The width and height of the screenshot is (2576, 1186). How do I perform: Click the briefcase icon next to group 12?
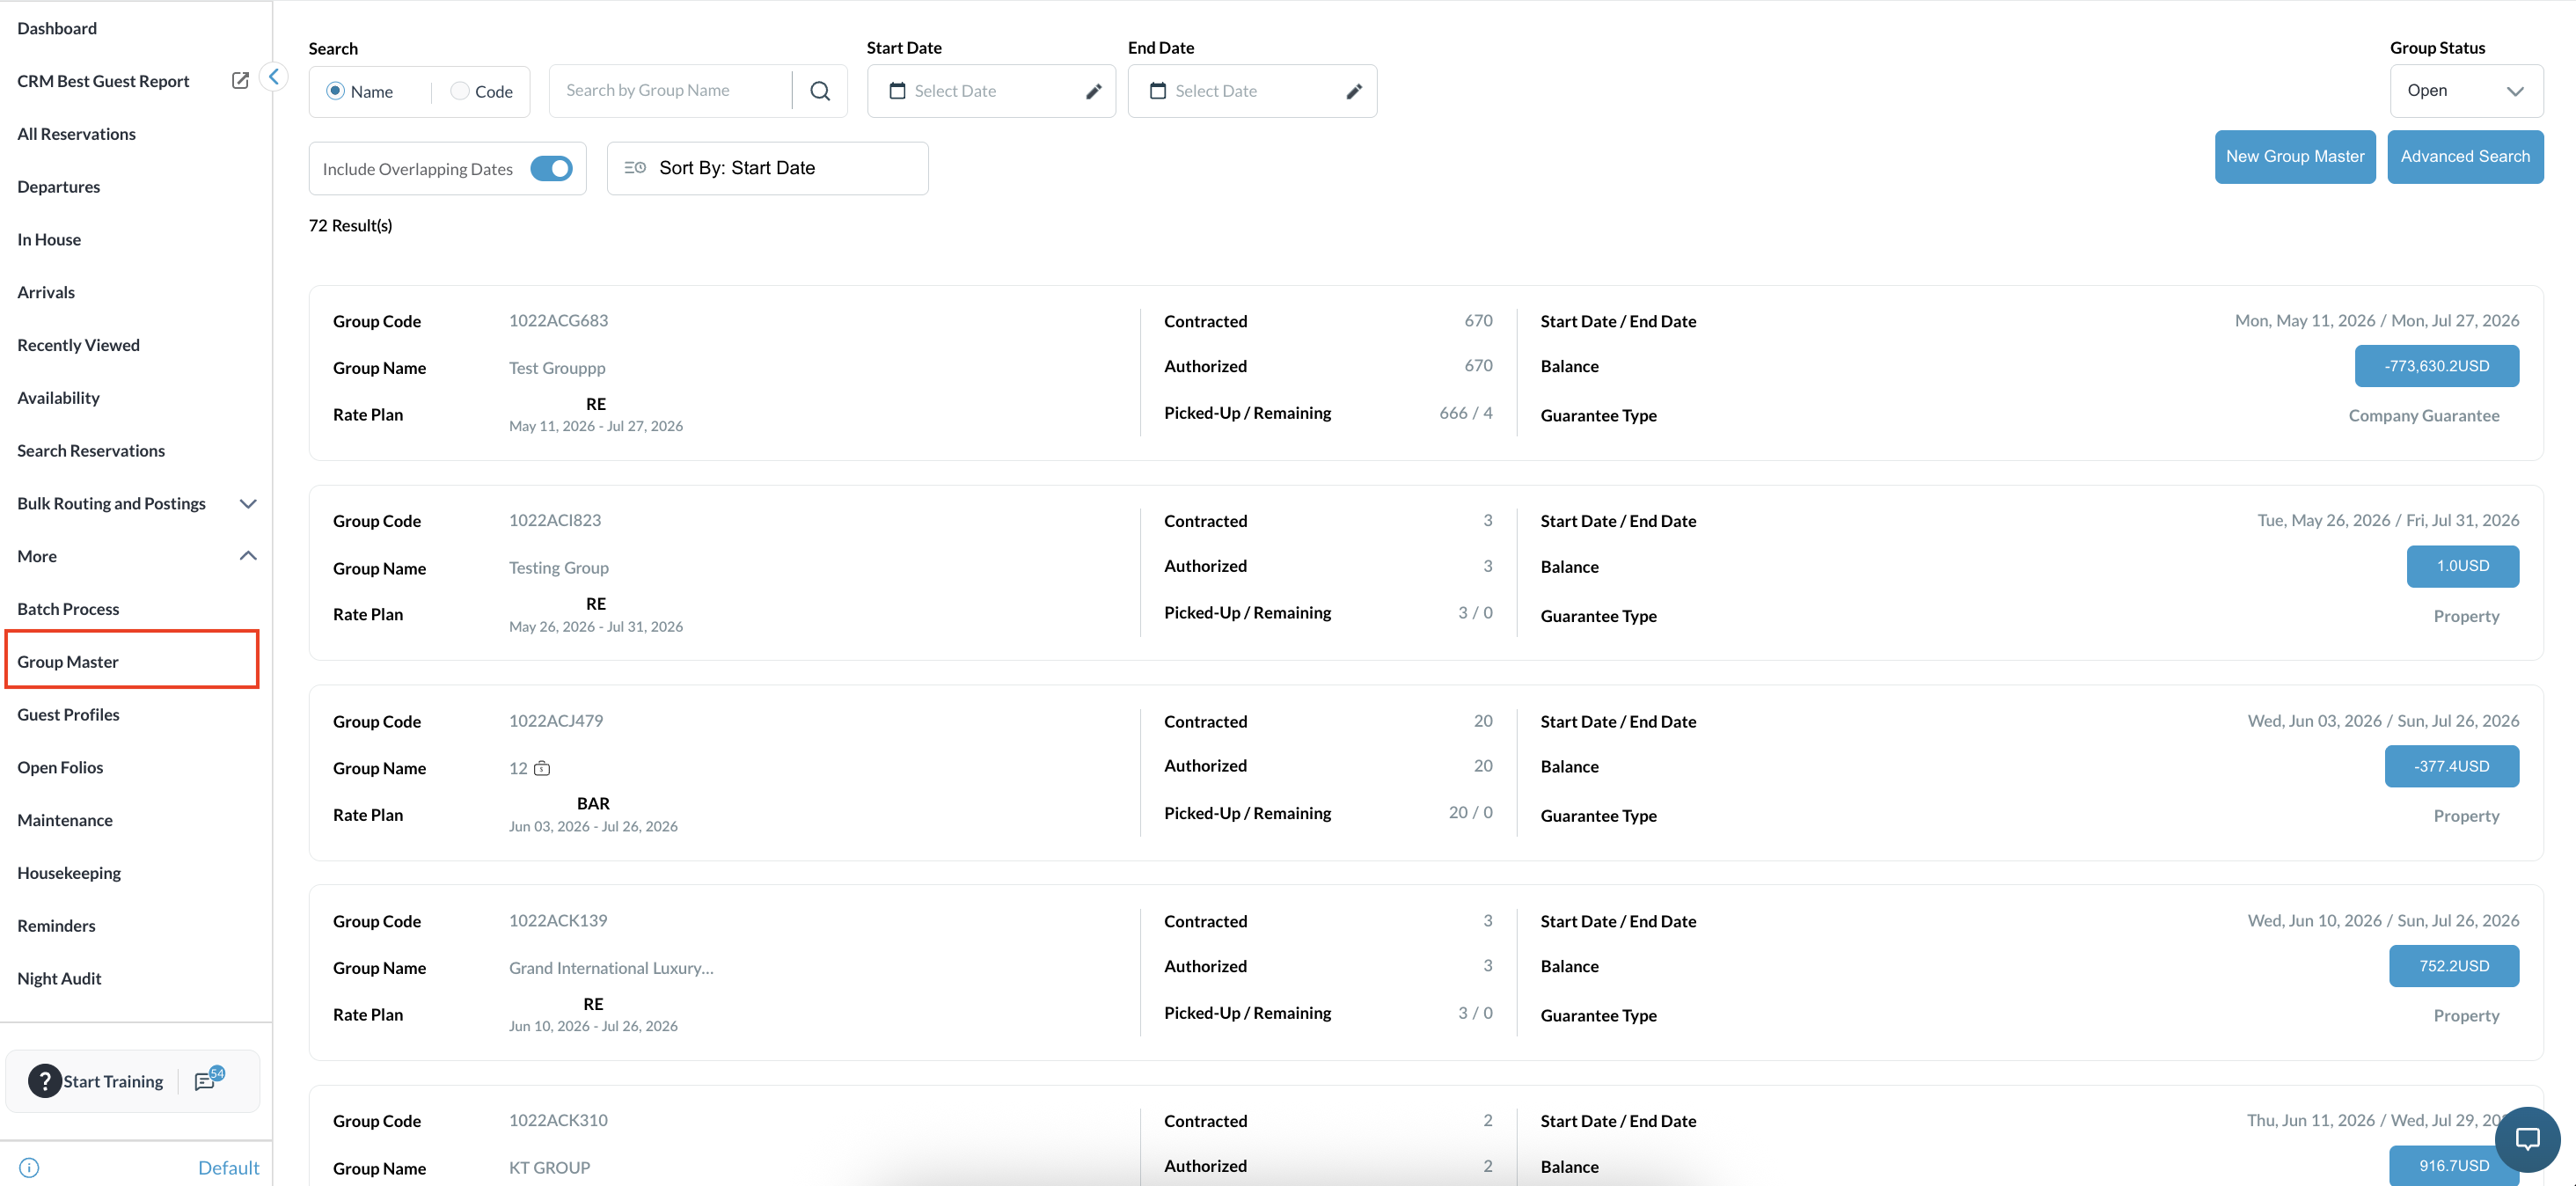coord(542,768)
